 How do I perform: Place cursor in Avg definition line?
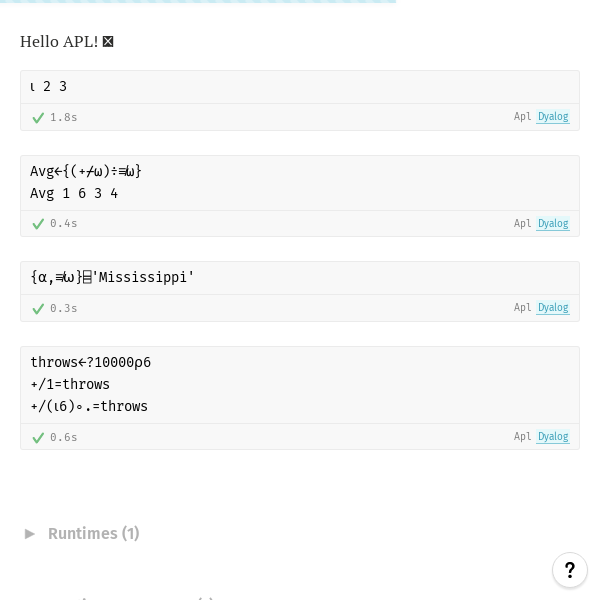86,171
